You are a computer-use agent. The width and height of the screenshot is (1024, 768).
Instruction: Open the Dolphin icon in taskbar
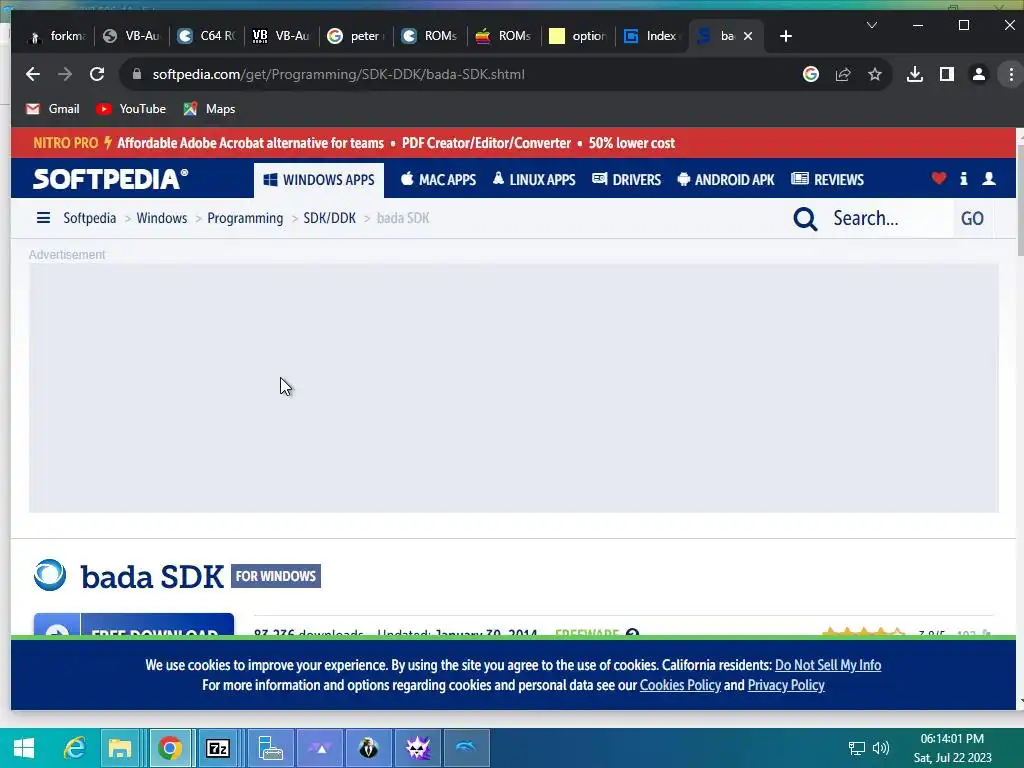pos(466,748)
